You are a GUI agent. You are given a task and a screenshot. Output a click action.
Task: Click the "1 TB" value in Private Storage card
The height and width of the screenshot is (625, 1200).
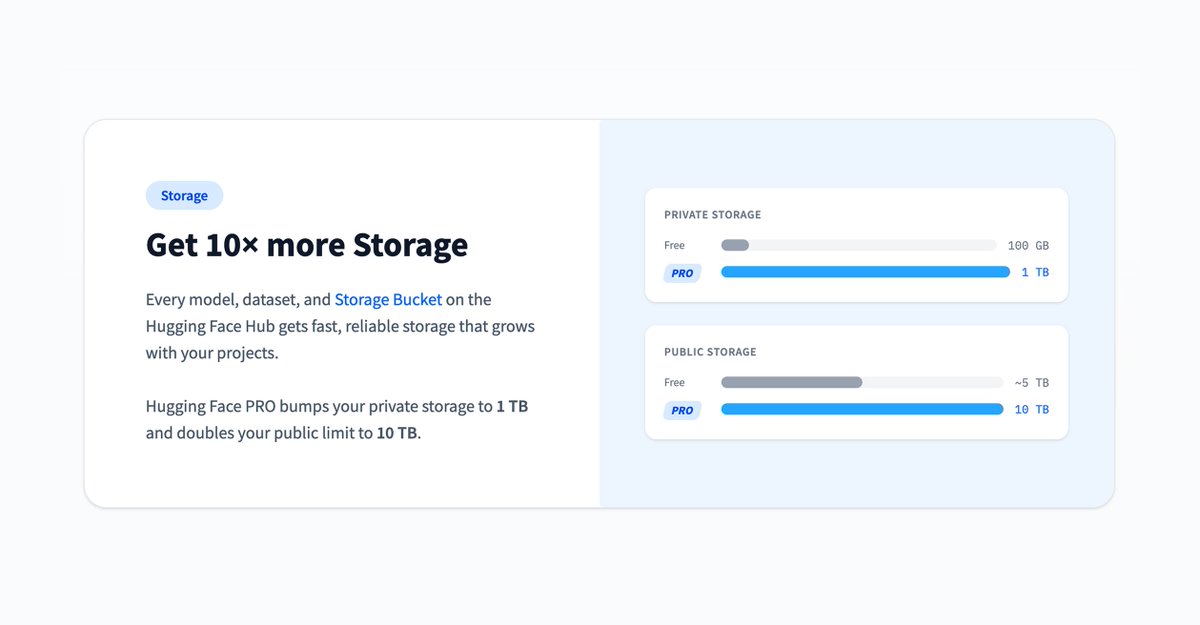[x=1035, y=273]
